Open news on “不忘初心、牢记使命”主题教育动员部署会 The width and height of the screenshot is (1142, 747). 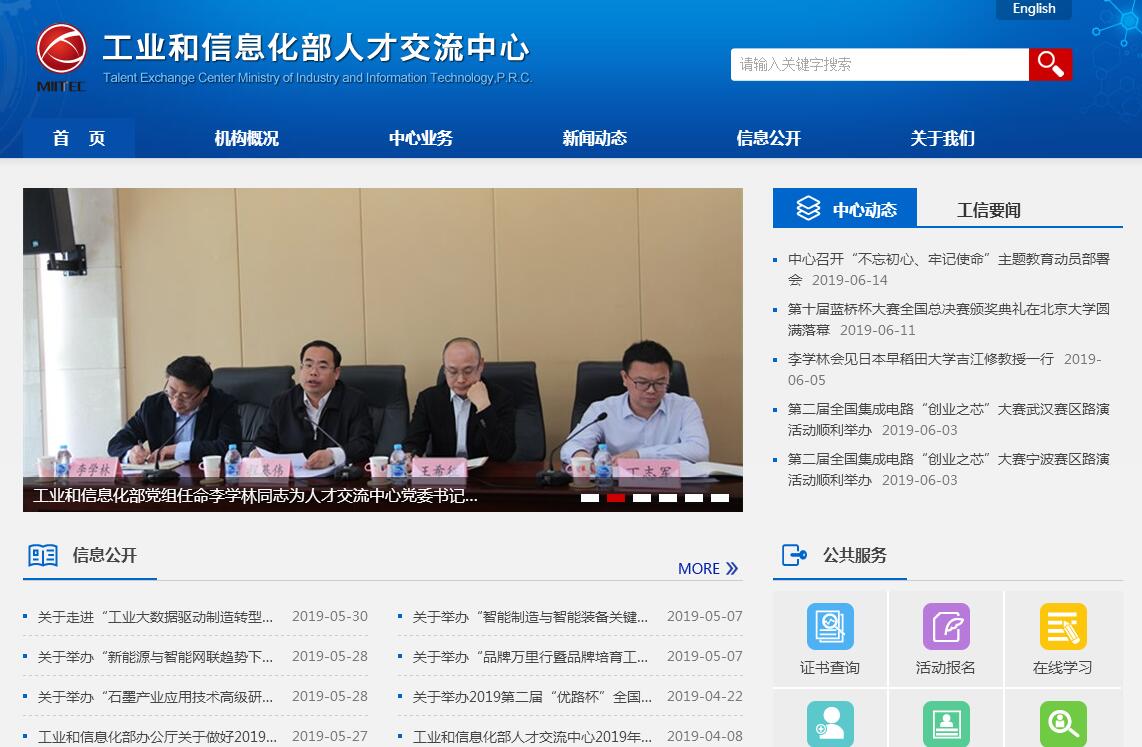(x=948, y=269)
